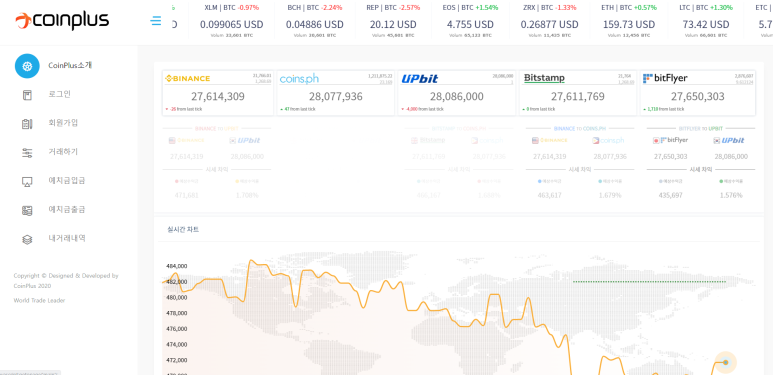Select the Binance price 27,614,309
The image size is (773, 375).
[x=217, y=97]
